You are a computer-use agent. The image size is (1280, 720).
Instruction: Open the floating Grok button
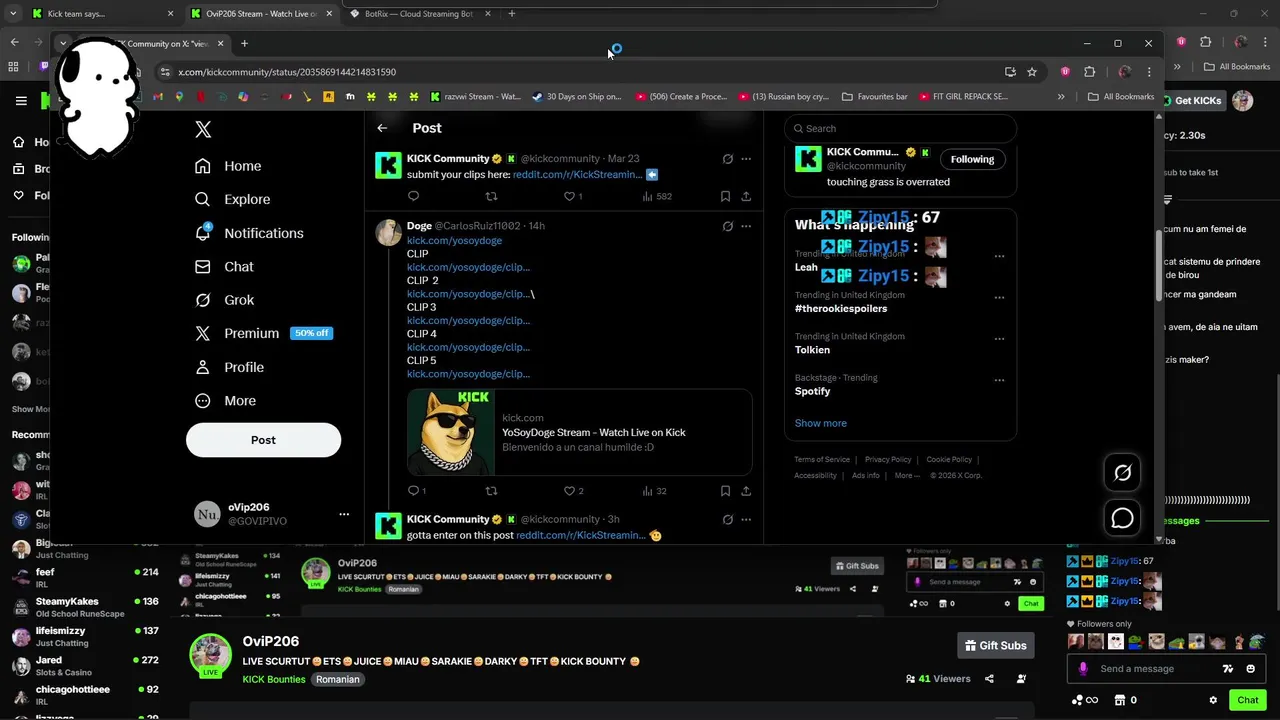pos(1123,473)
